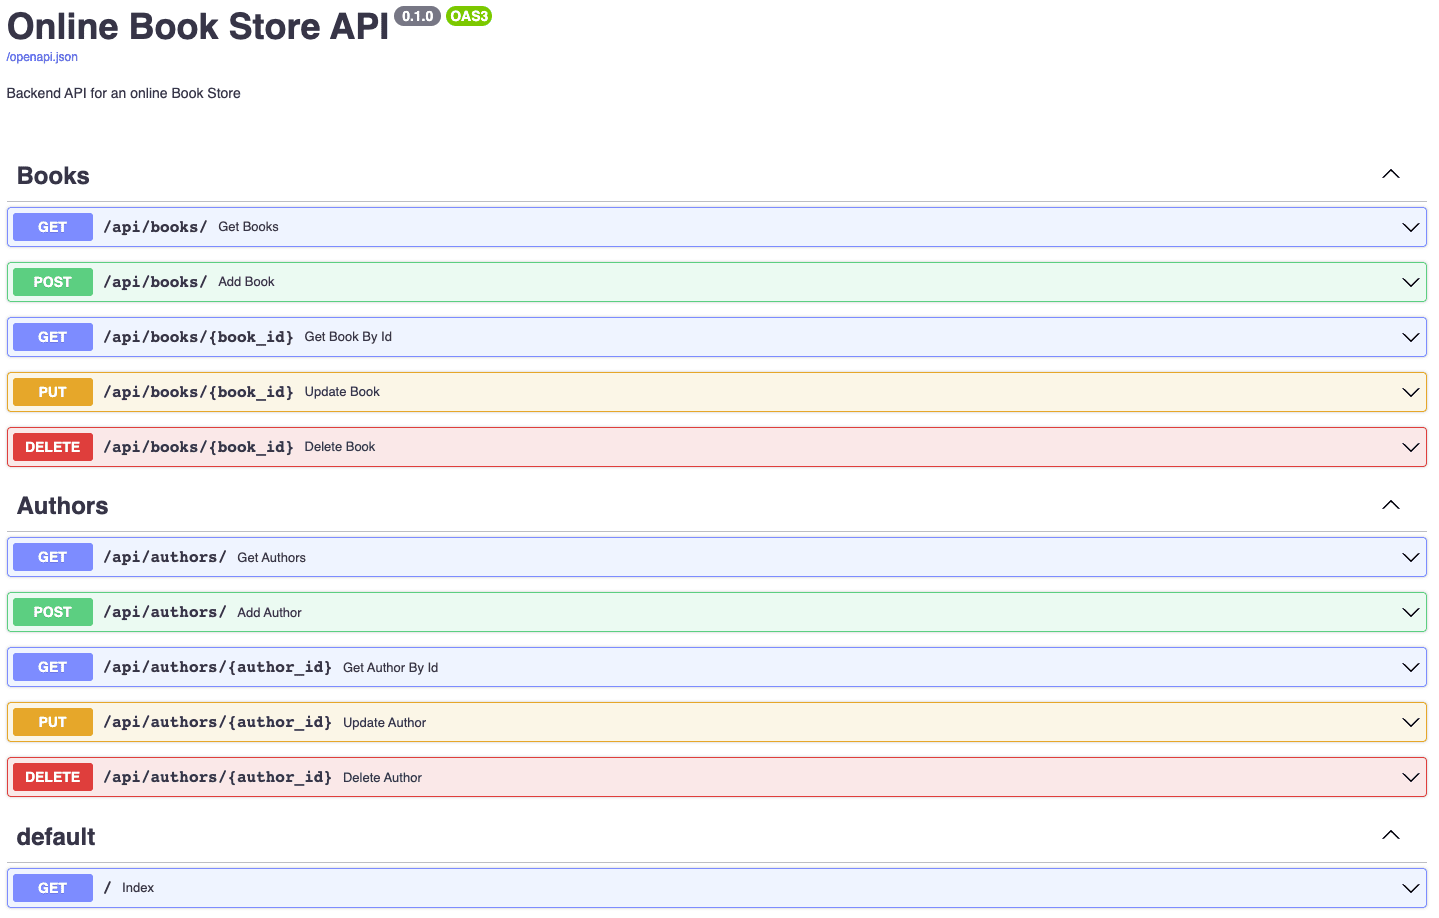Click the Authors section heading
Image resolution: width=1439 pixels, height=918 pixels.
[62, 506]
